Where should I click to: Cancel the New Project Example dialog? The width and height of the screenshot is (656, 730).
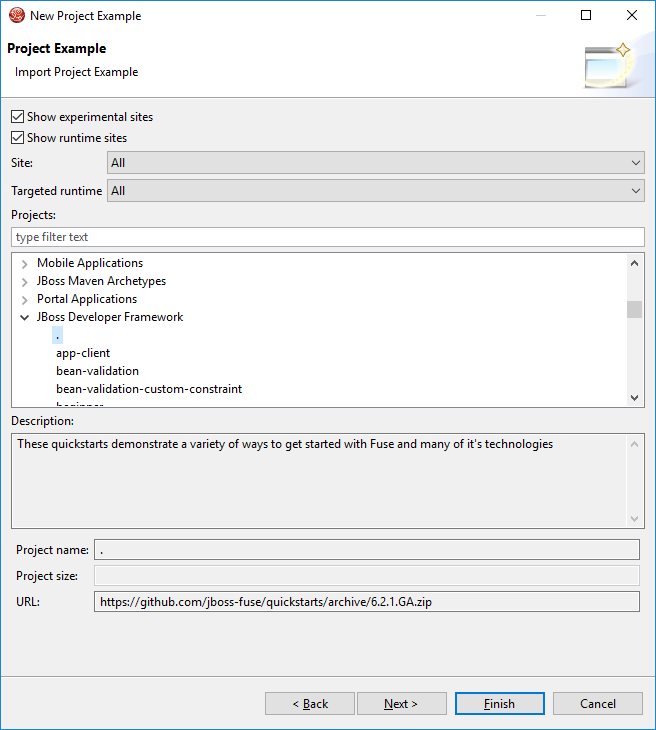tap(598, 704)
